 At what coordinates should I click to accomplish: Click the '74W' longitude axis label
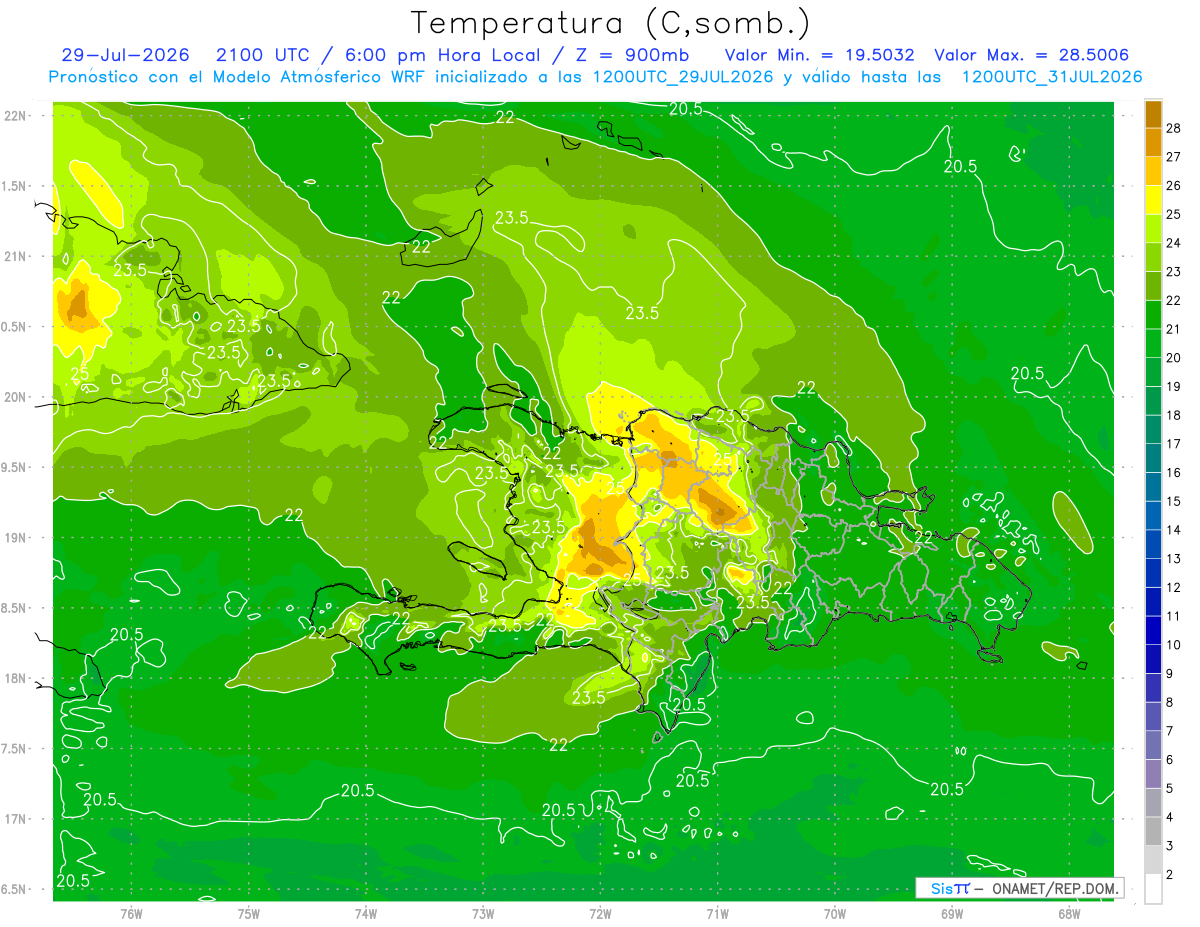(x=366, y=913)
